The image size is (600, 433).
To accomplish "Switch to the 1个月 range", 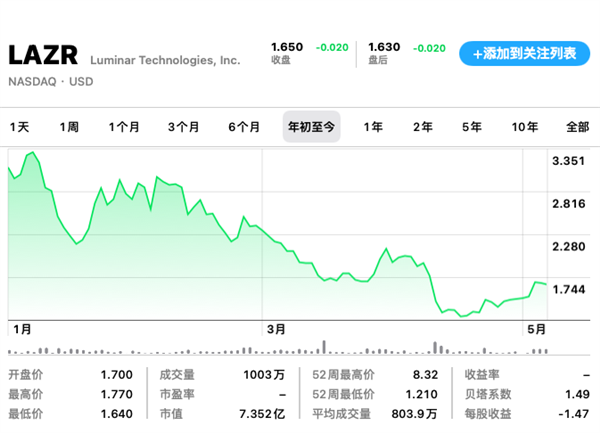I will coord(124,127).
